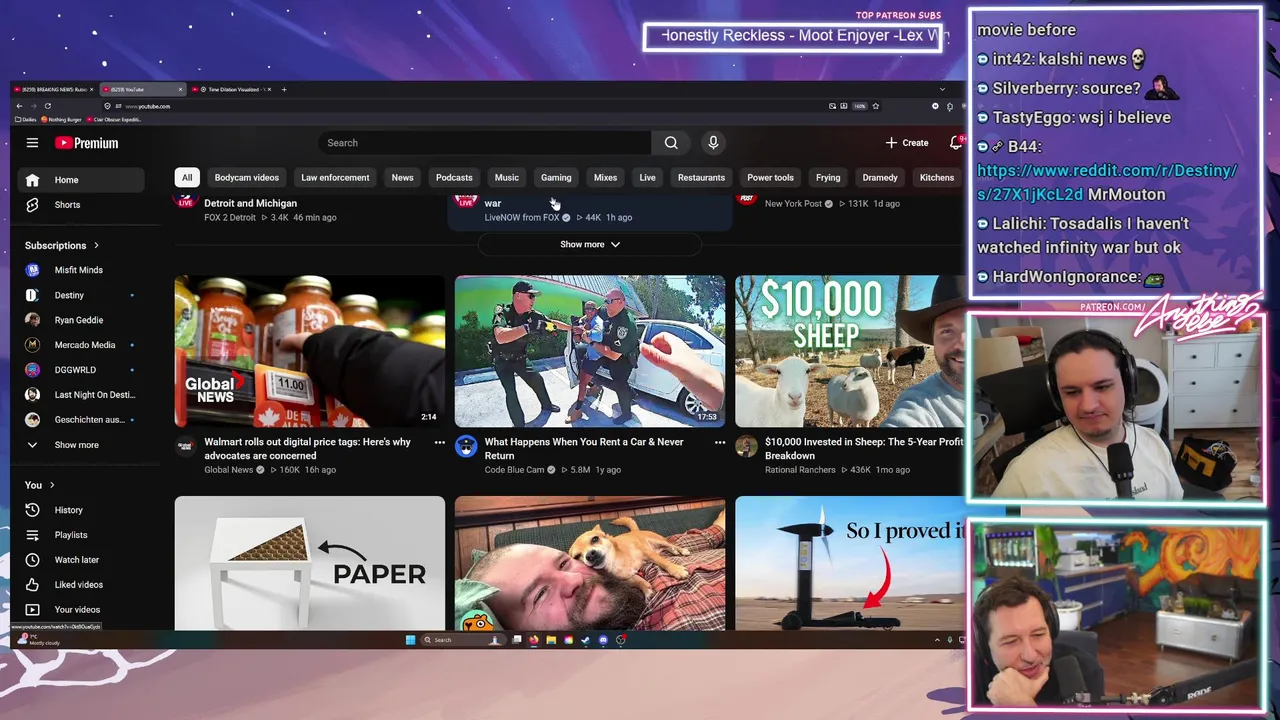The image size is (1280, 720).
Task: Open Geschichten aus subscription
Action: pos(82,420)
